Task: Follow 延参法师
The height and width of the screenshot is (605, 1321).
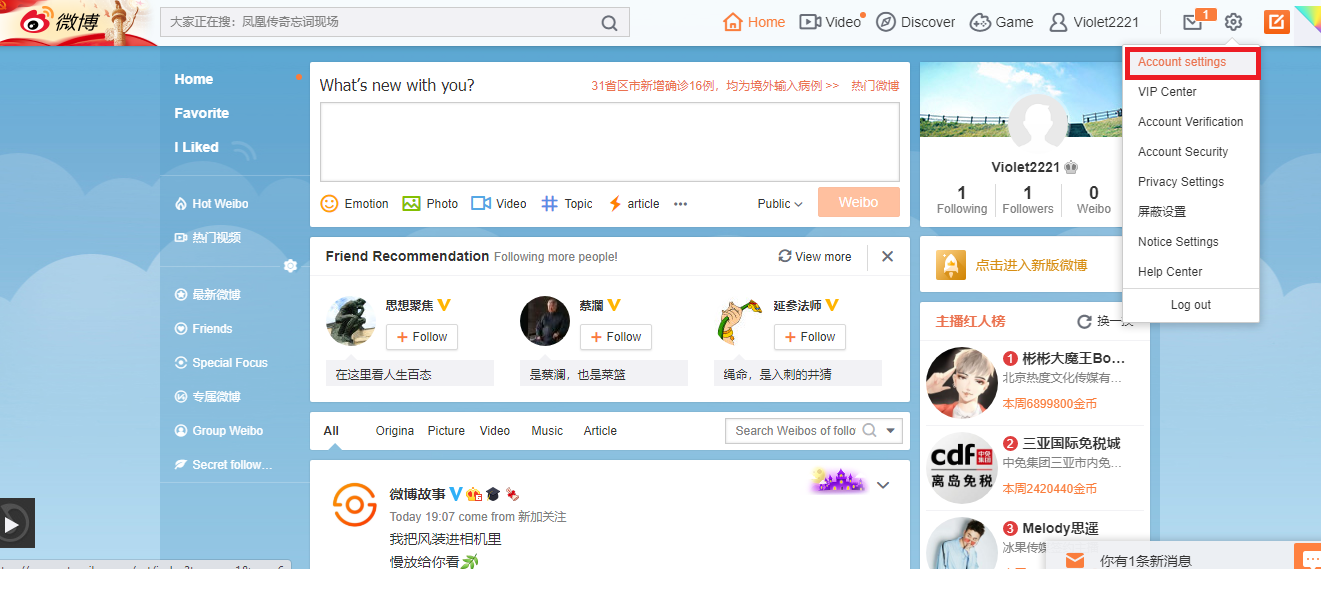Action: (x=810, y=337)
